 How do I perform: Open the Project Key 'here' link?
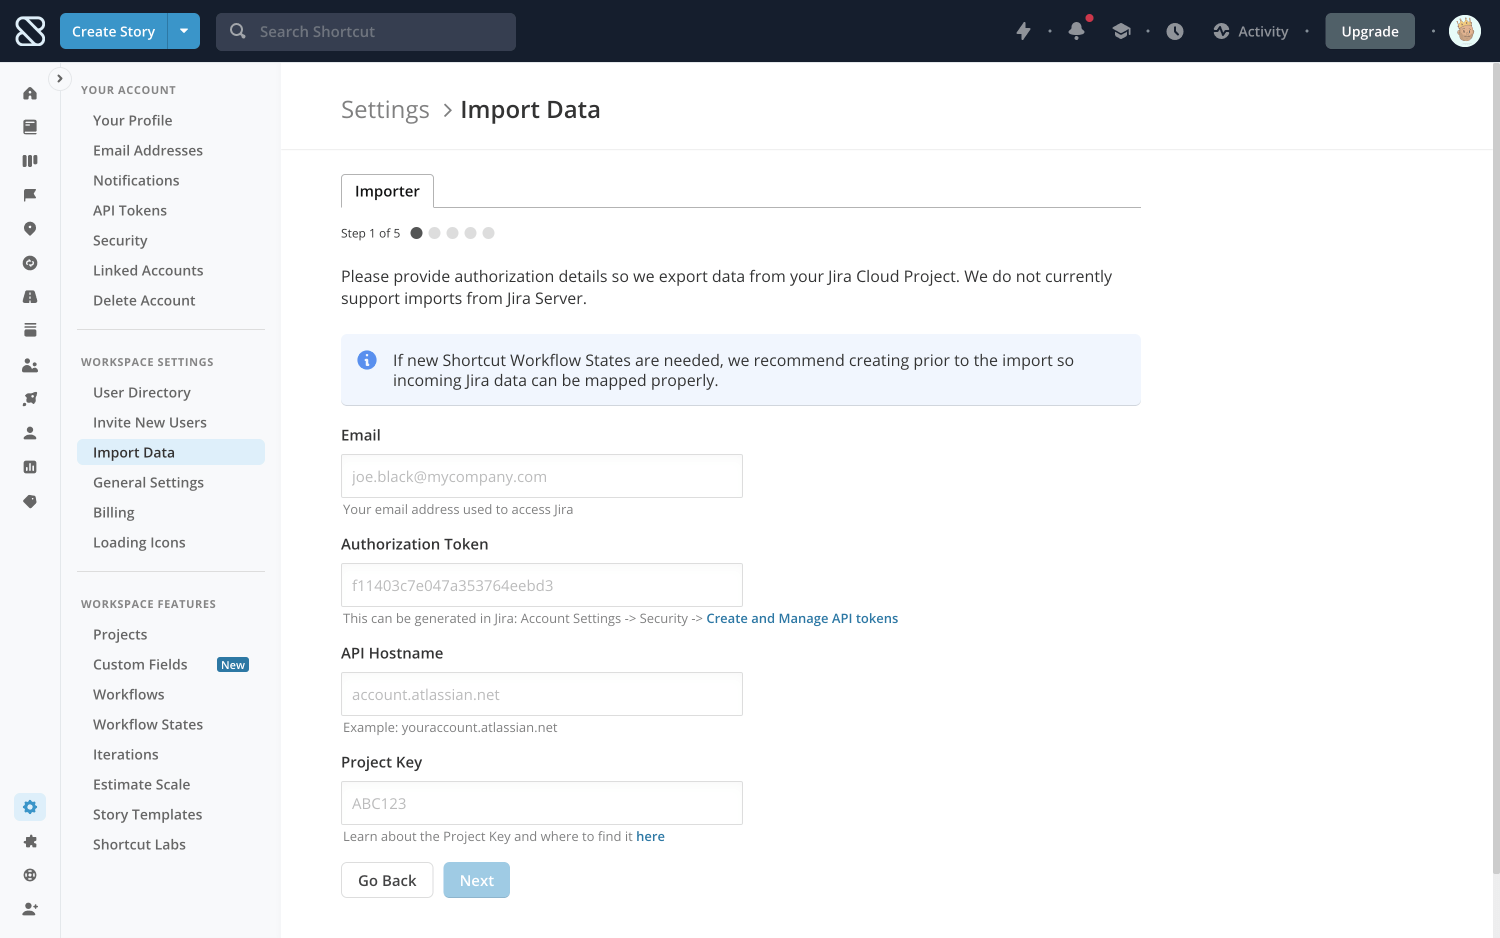650,836
